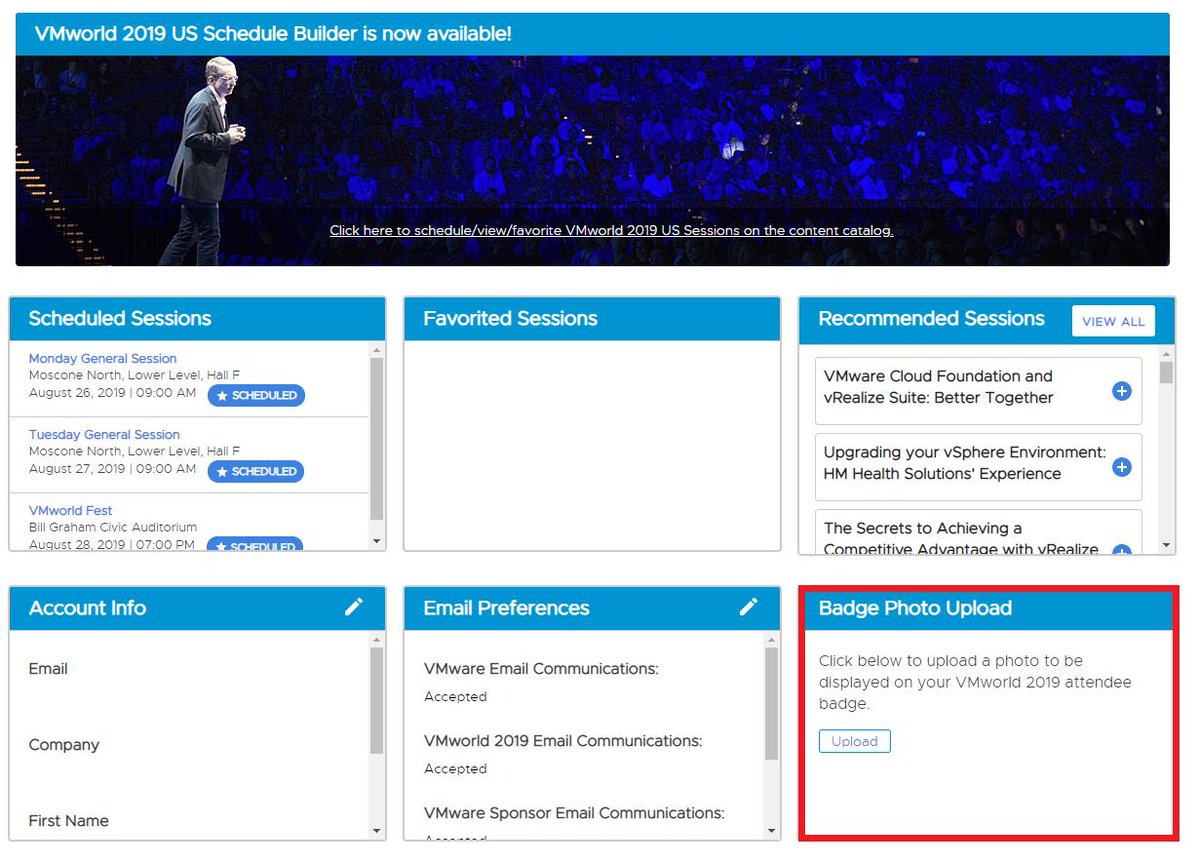Edit Account Info with pencil icon
1200x864 pixels.
[354, 607]
